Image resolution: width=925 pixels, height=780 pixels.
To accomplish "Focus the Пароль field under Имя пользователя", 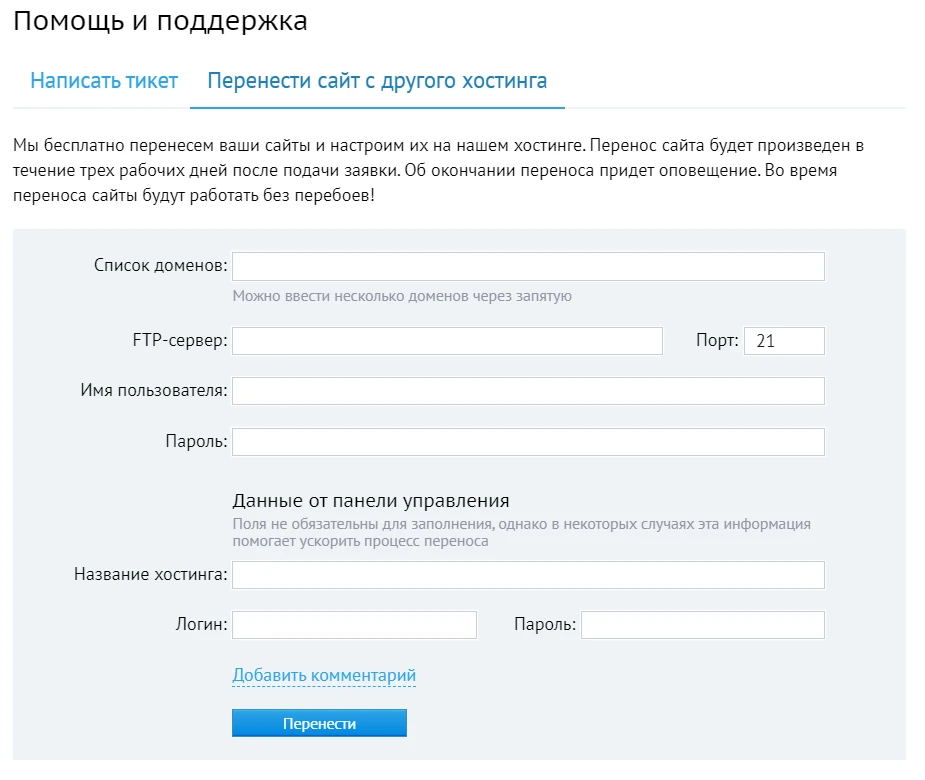I will (527, 440).
